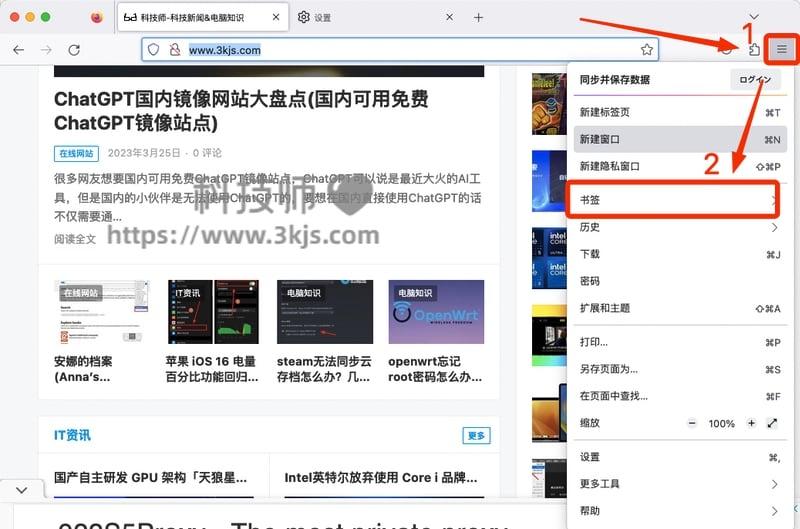Expand the 历史 submenu
The height and width of the screenshot is (529, 800).
point(680,227)
